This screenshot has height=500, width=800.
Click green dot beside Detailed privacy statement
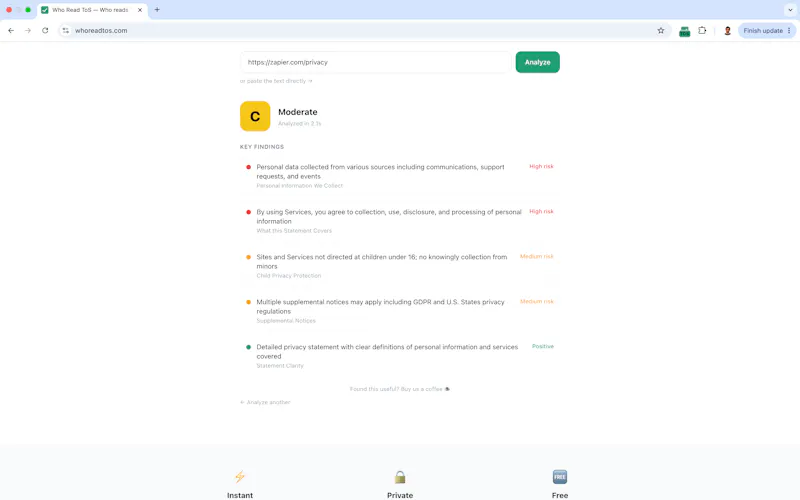(x=248, y=347)
